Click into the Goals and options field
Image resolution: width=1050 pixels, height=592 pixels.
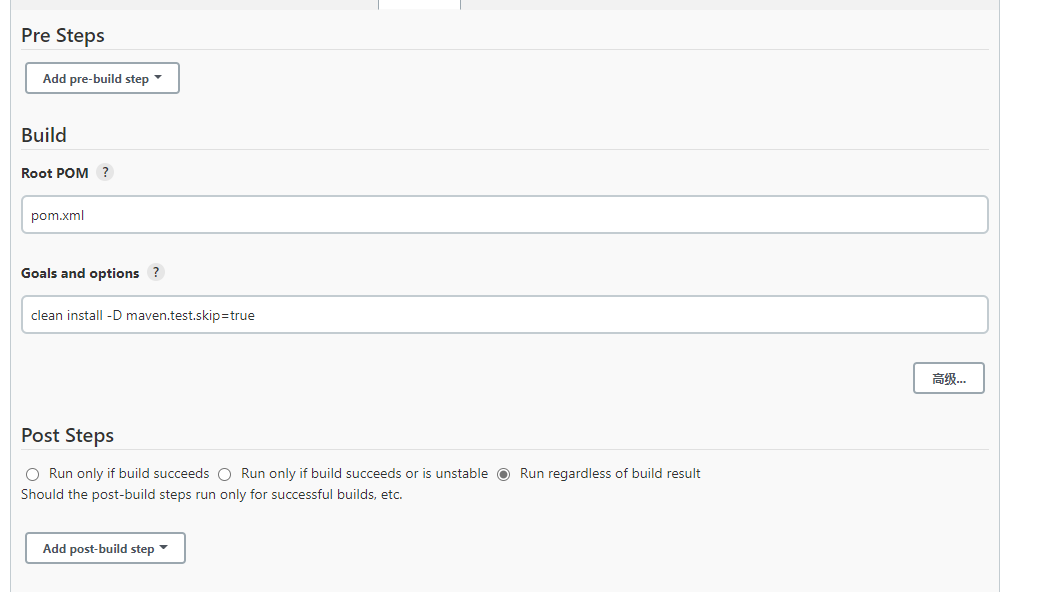tap(504, 315)
